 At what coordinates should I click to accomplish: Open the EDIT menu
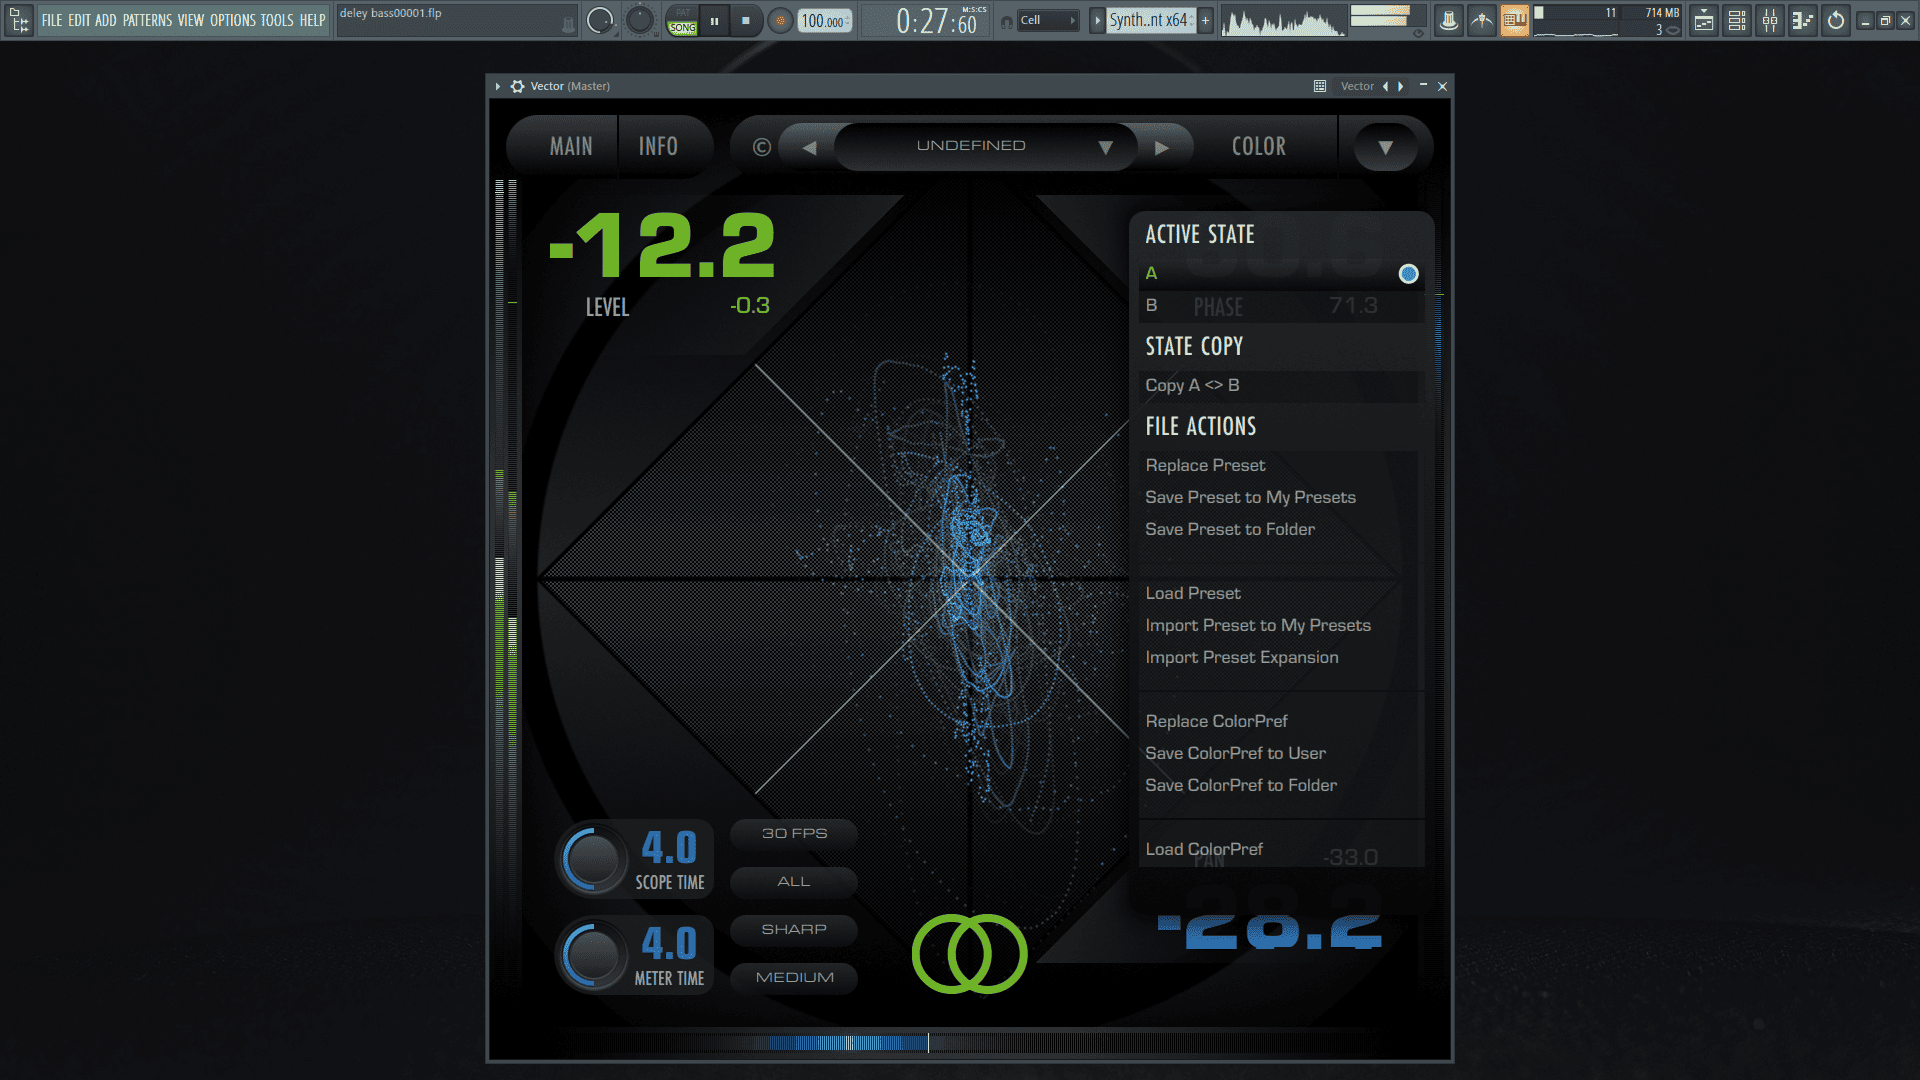point(79,20)
